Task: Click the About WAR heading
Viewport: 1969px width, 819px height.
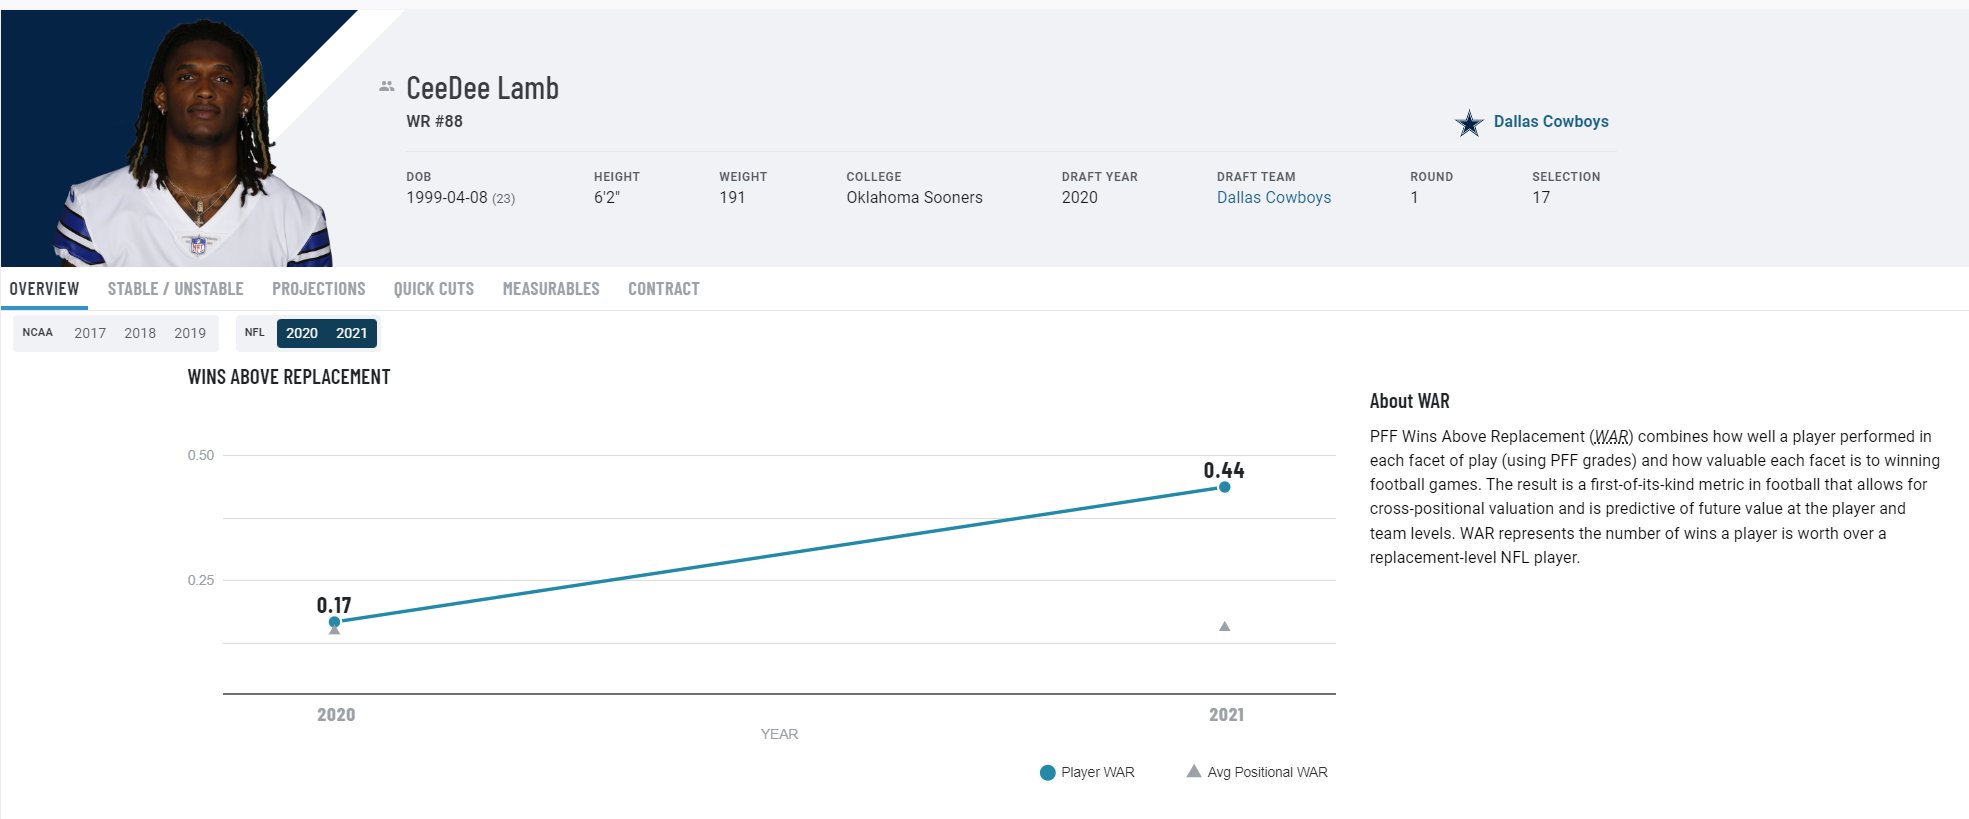Action: click(x=1409, y=401)
